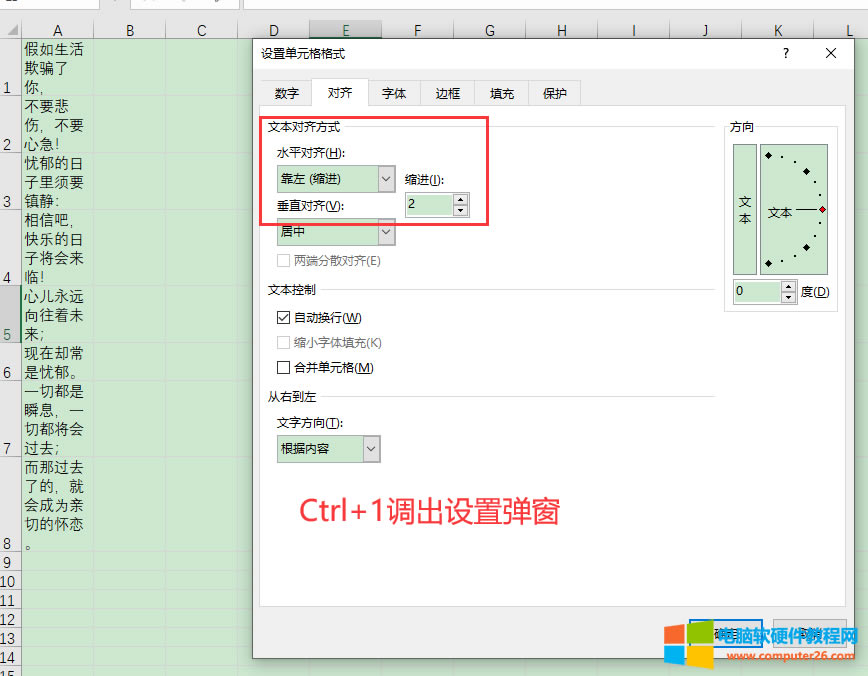868x676 pixels.
Task: Expand the 垂直对齐 dropdown
Action: pyautogui.click(x=386, y=232)
